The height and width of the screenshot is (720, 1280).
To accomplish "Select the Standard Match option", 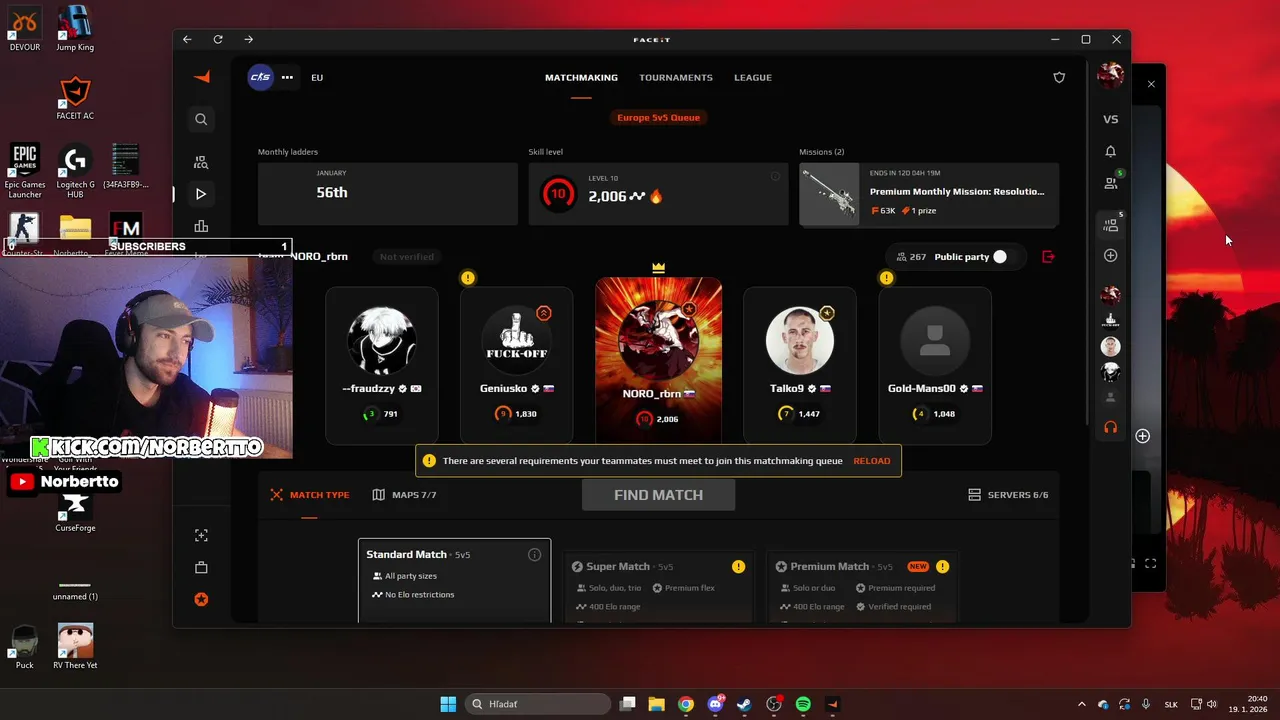I will coord(454,581).
